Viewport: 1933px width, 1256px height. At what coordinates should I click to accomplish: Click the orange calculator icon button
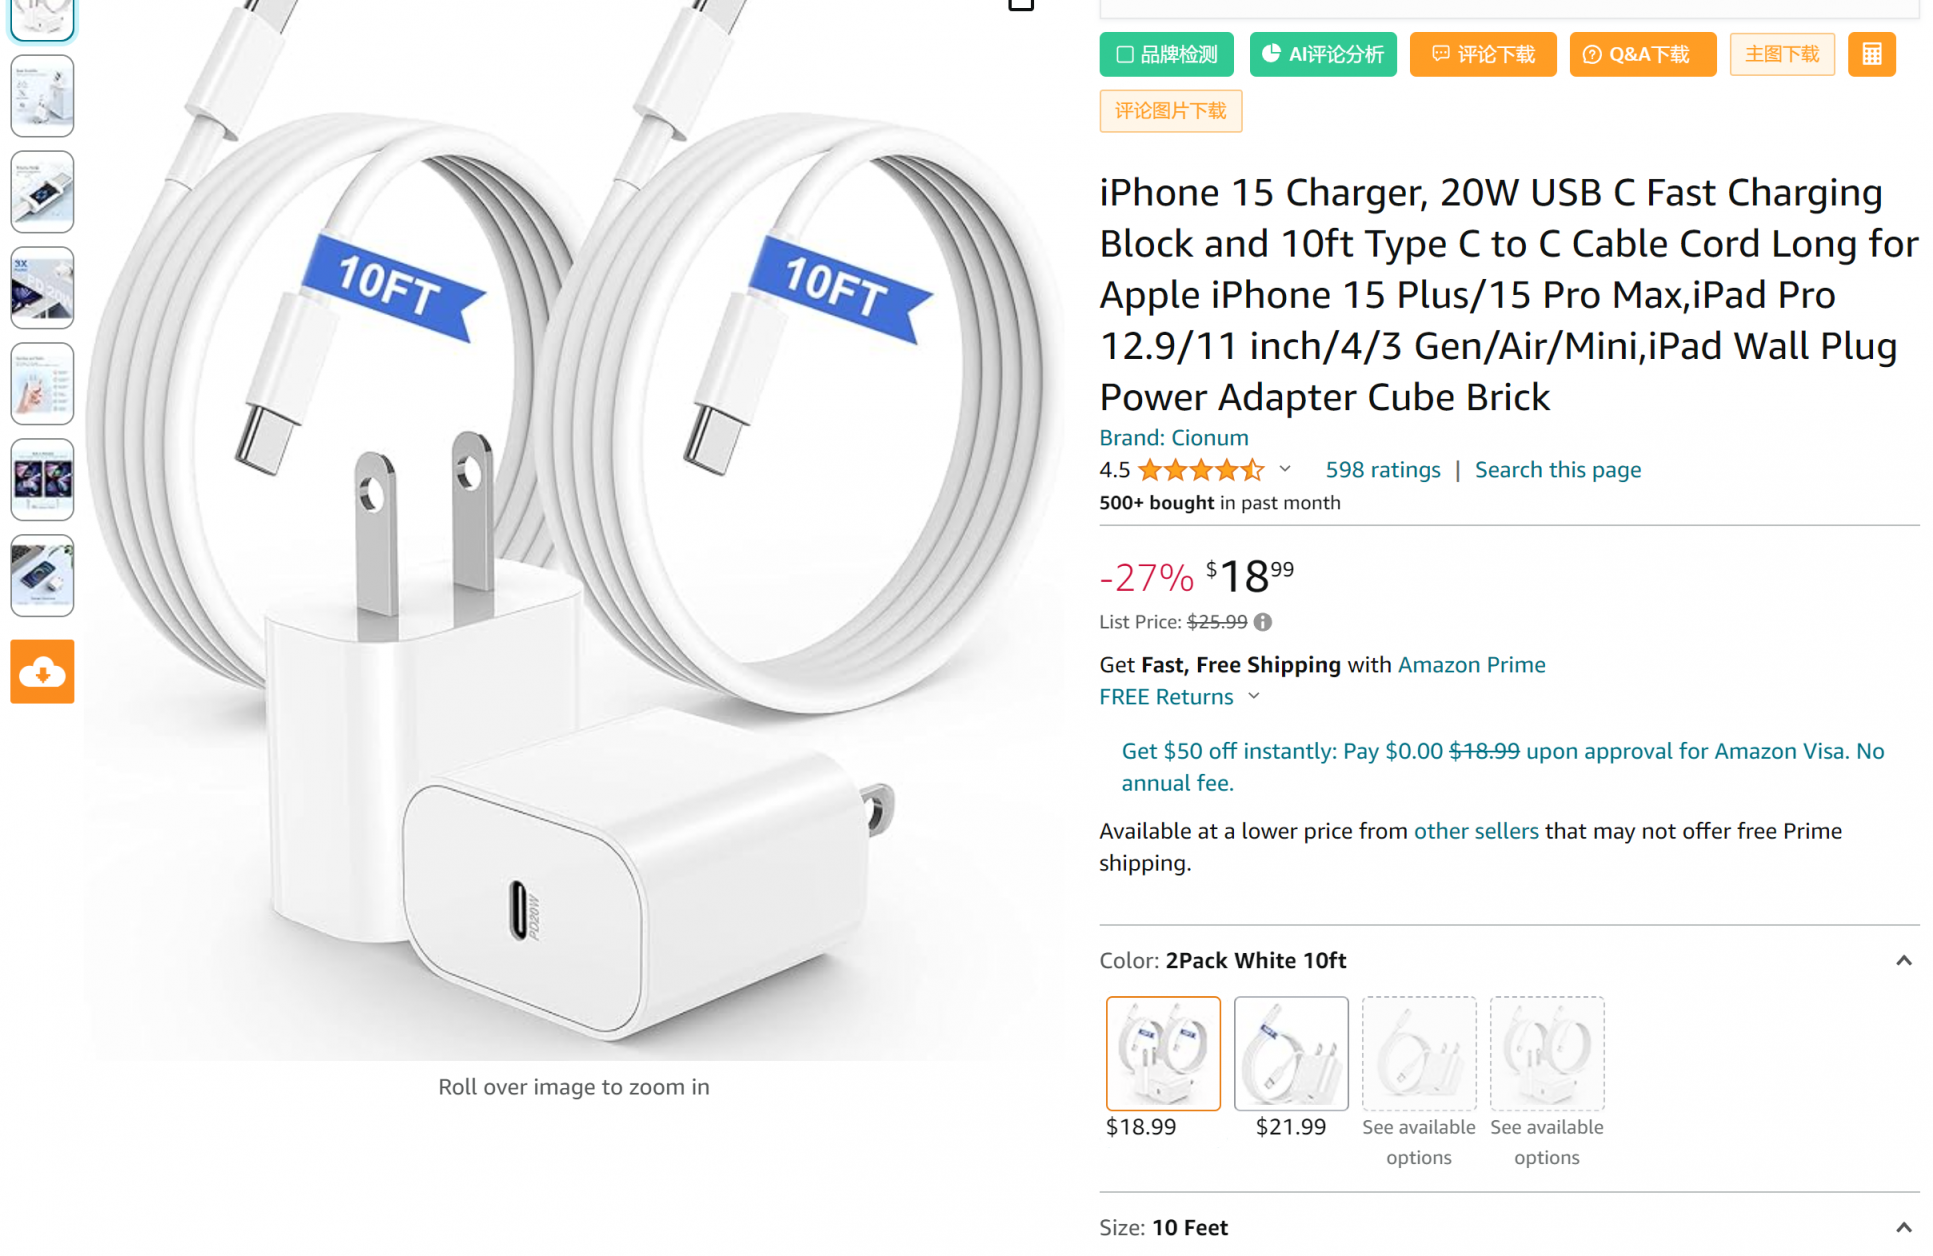coord(1871,54)
